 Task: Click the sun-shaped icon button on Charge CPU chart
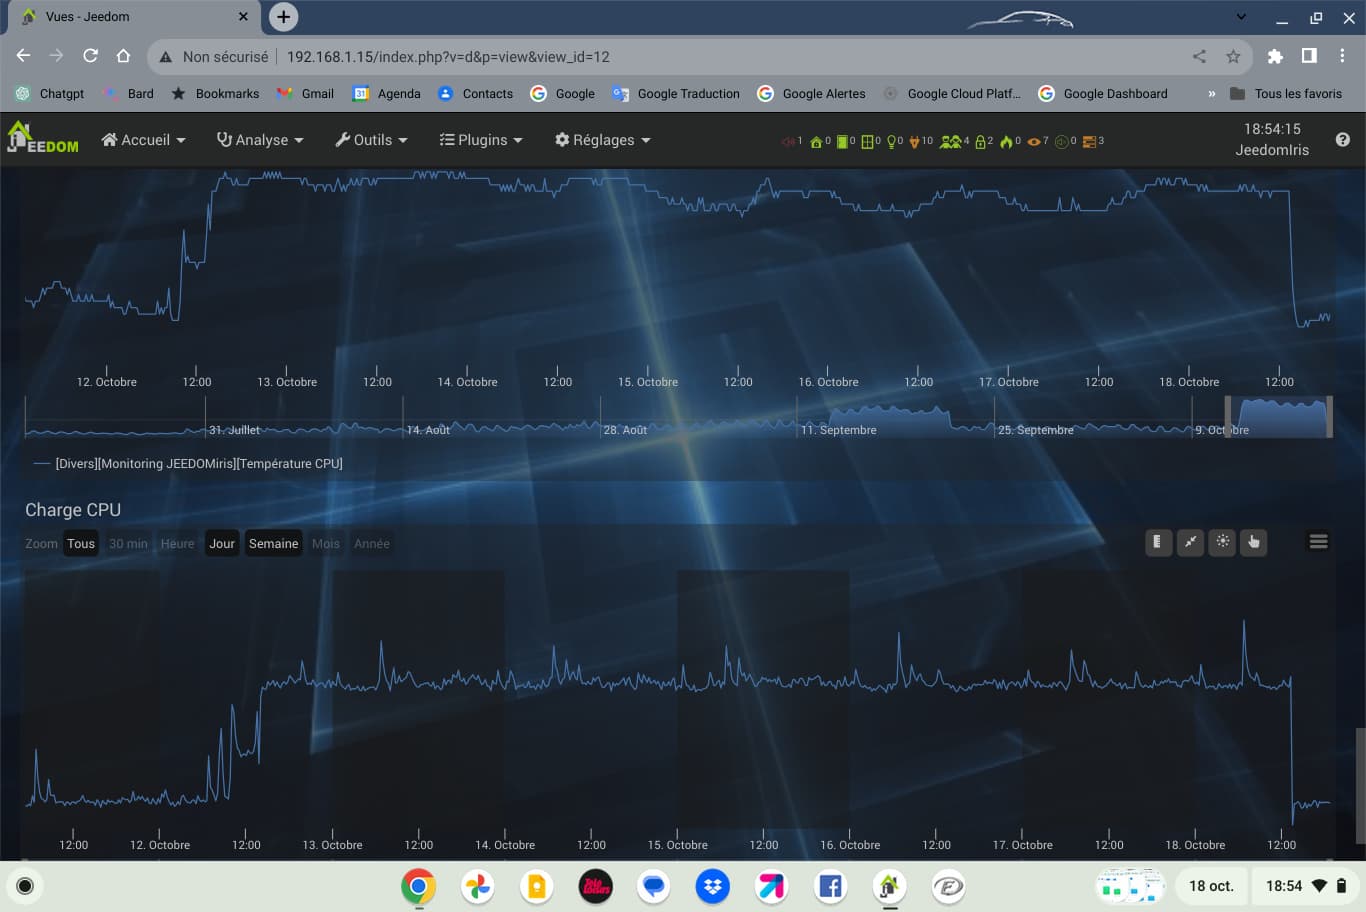pyautogui.click(x=1222, y=542)
